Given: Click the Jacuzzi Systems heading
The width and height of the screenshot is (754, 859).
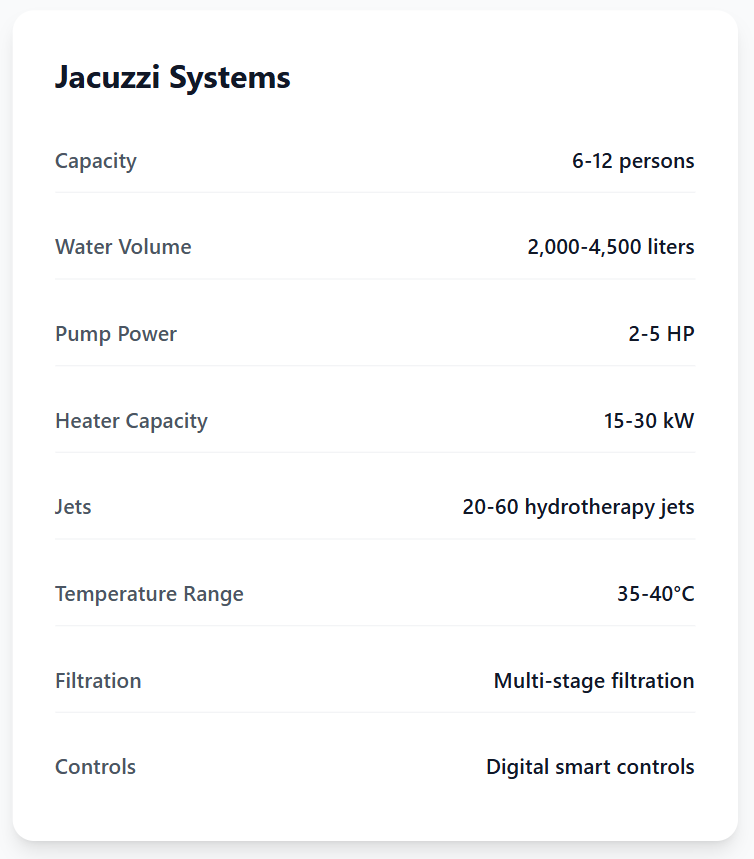Looking at the screenshot, I should coord(172,77).
